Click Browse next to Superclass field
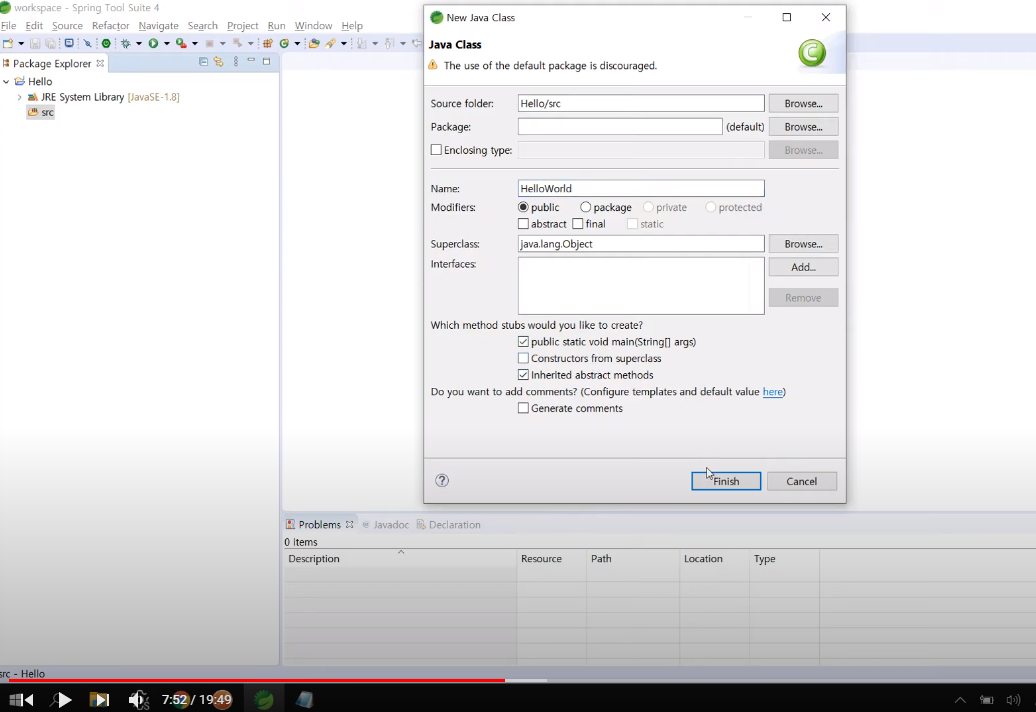Screen dimensions: 1036x712 click(803, 244)
